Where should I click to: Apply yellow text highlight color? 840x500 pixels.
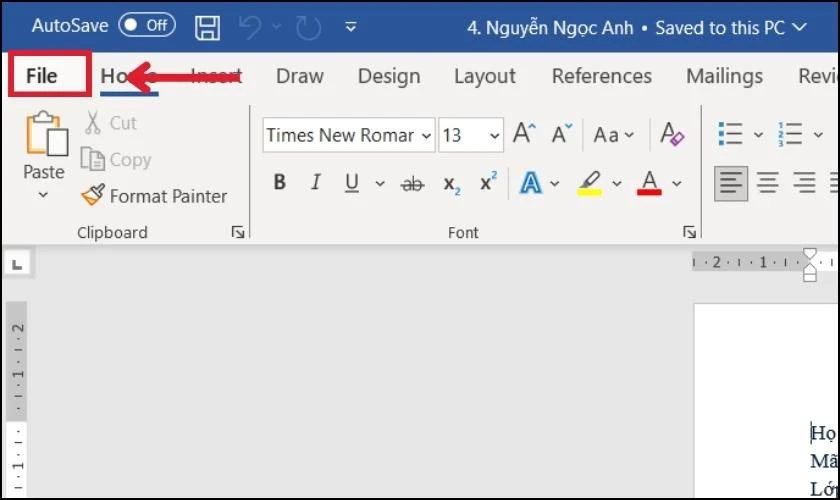point(590,183)
